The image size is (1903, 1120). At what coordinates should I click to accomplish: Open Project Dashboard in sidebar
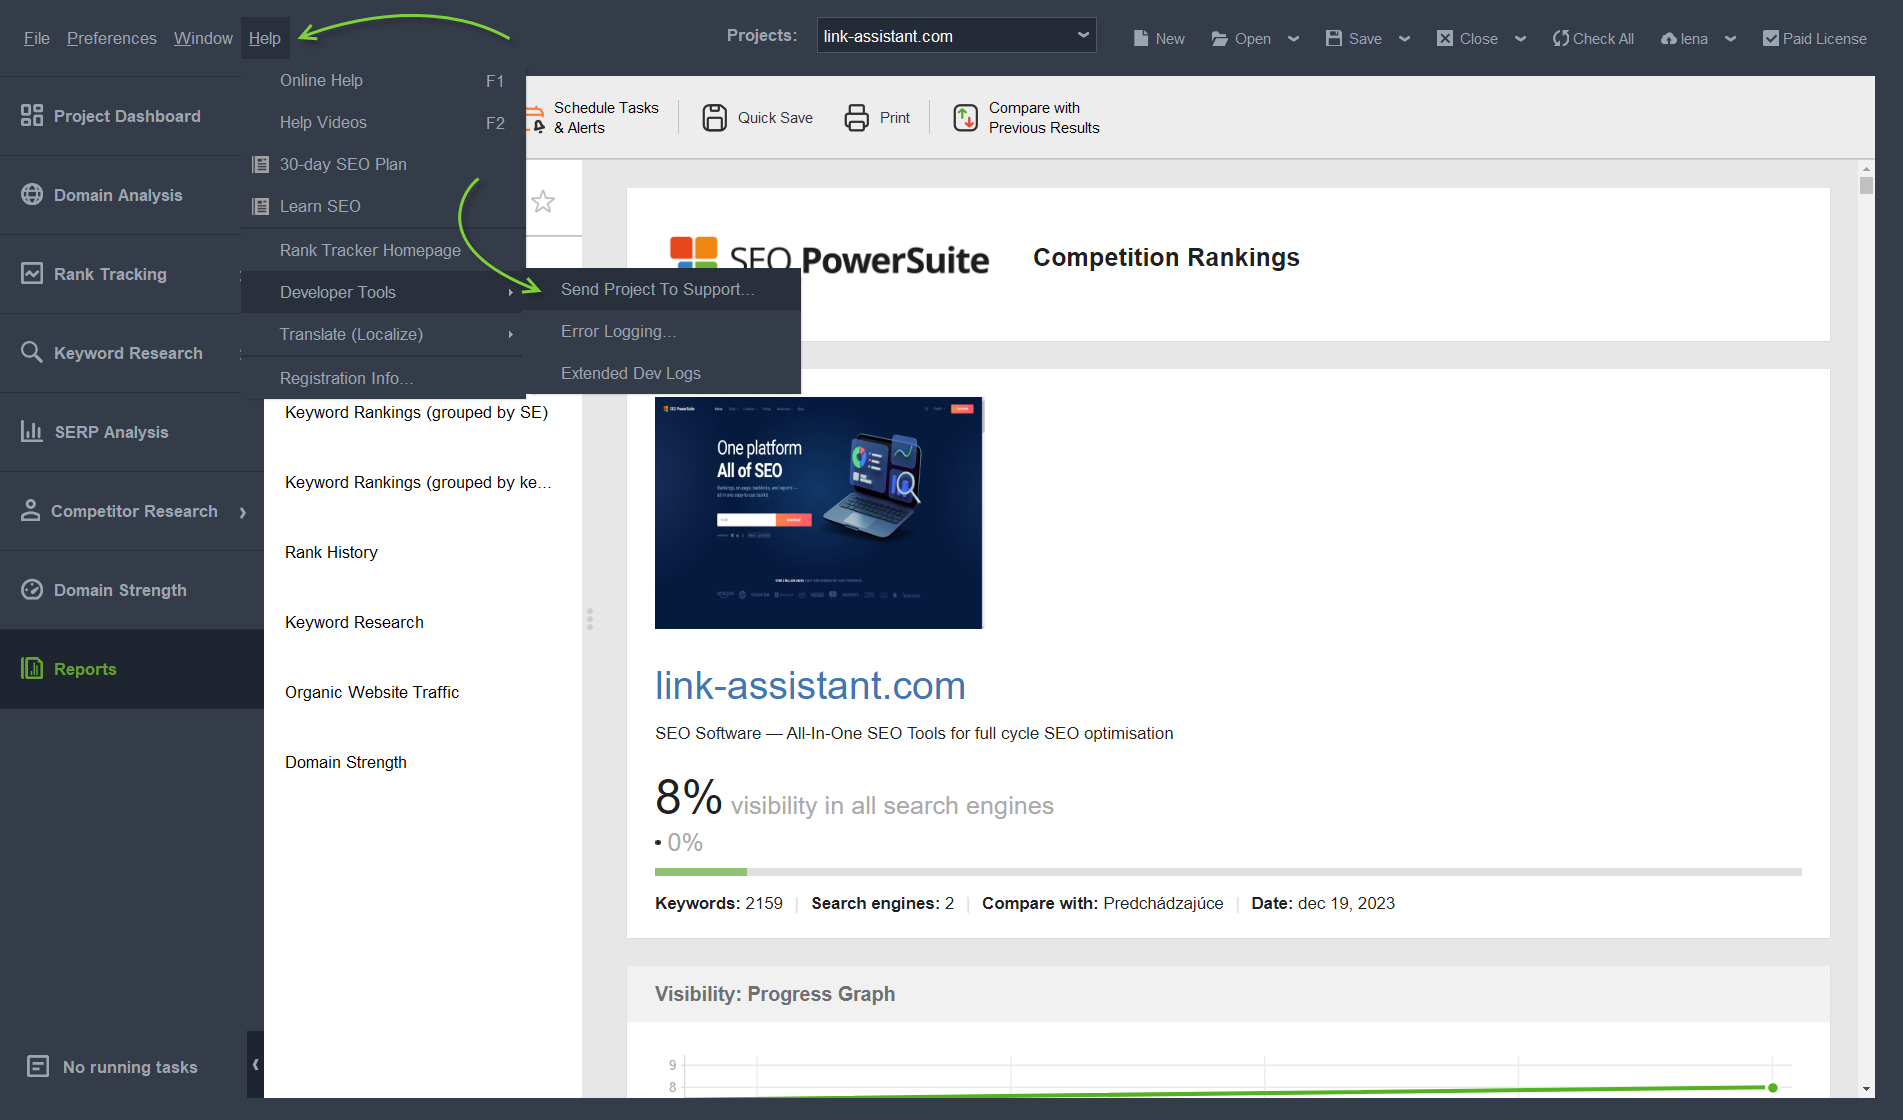pyautogui.click(x=126, y=116)
